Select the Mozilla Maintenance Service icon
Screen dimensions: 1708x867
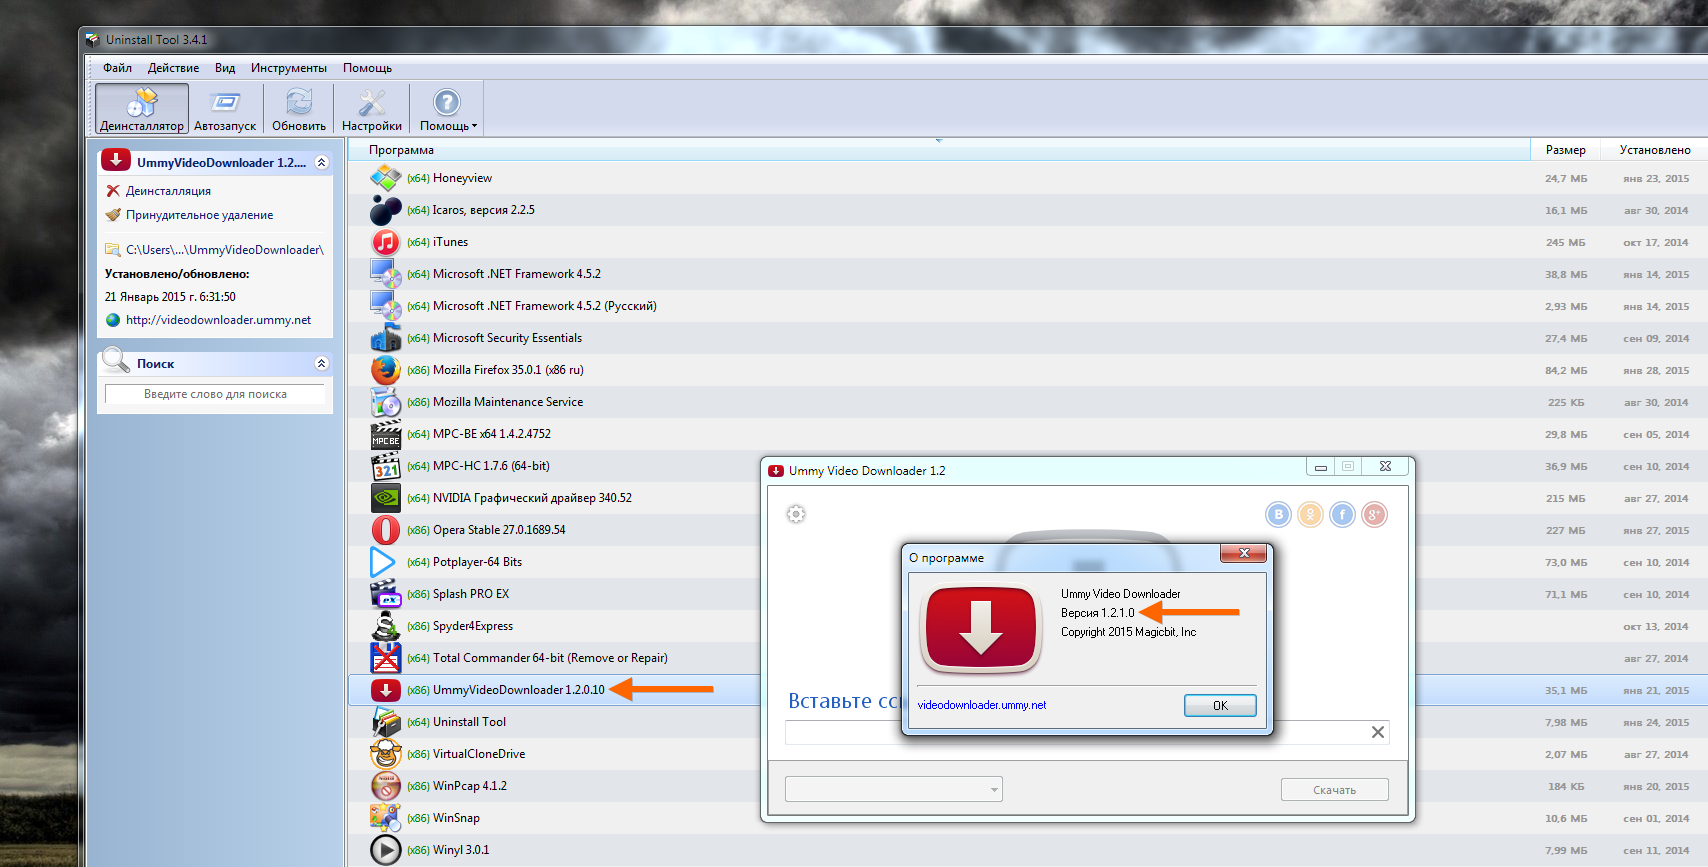tap(385, 402)
